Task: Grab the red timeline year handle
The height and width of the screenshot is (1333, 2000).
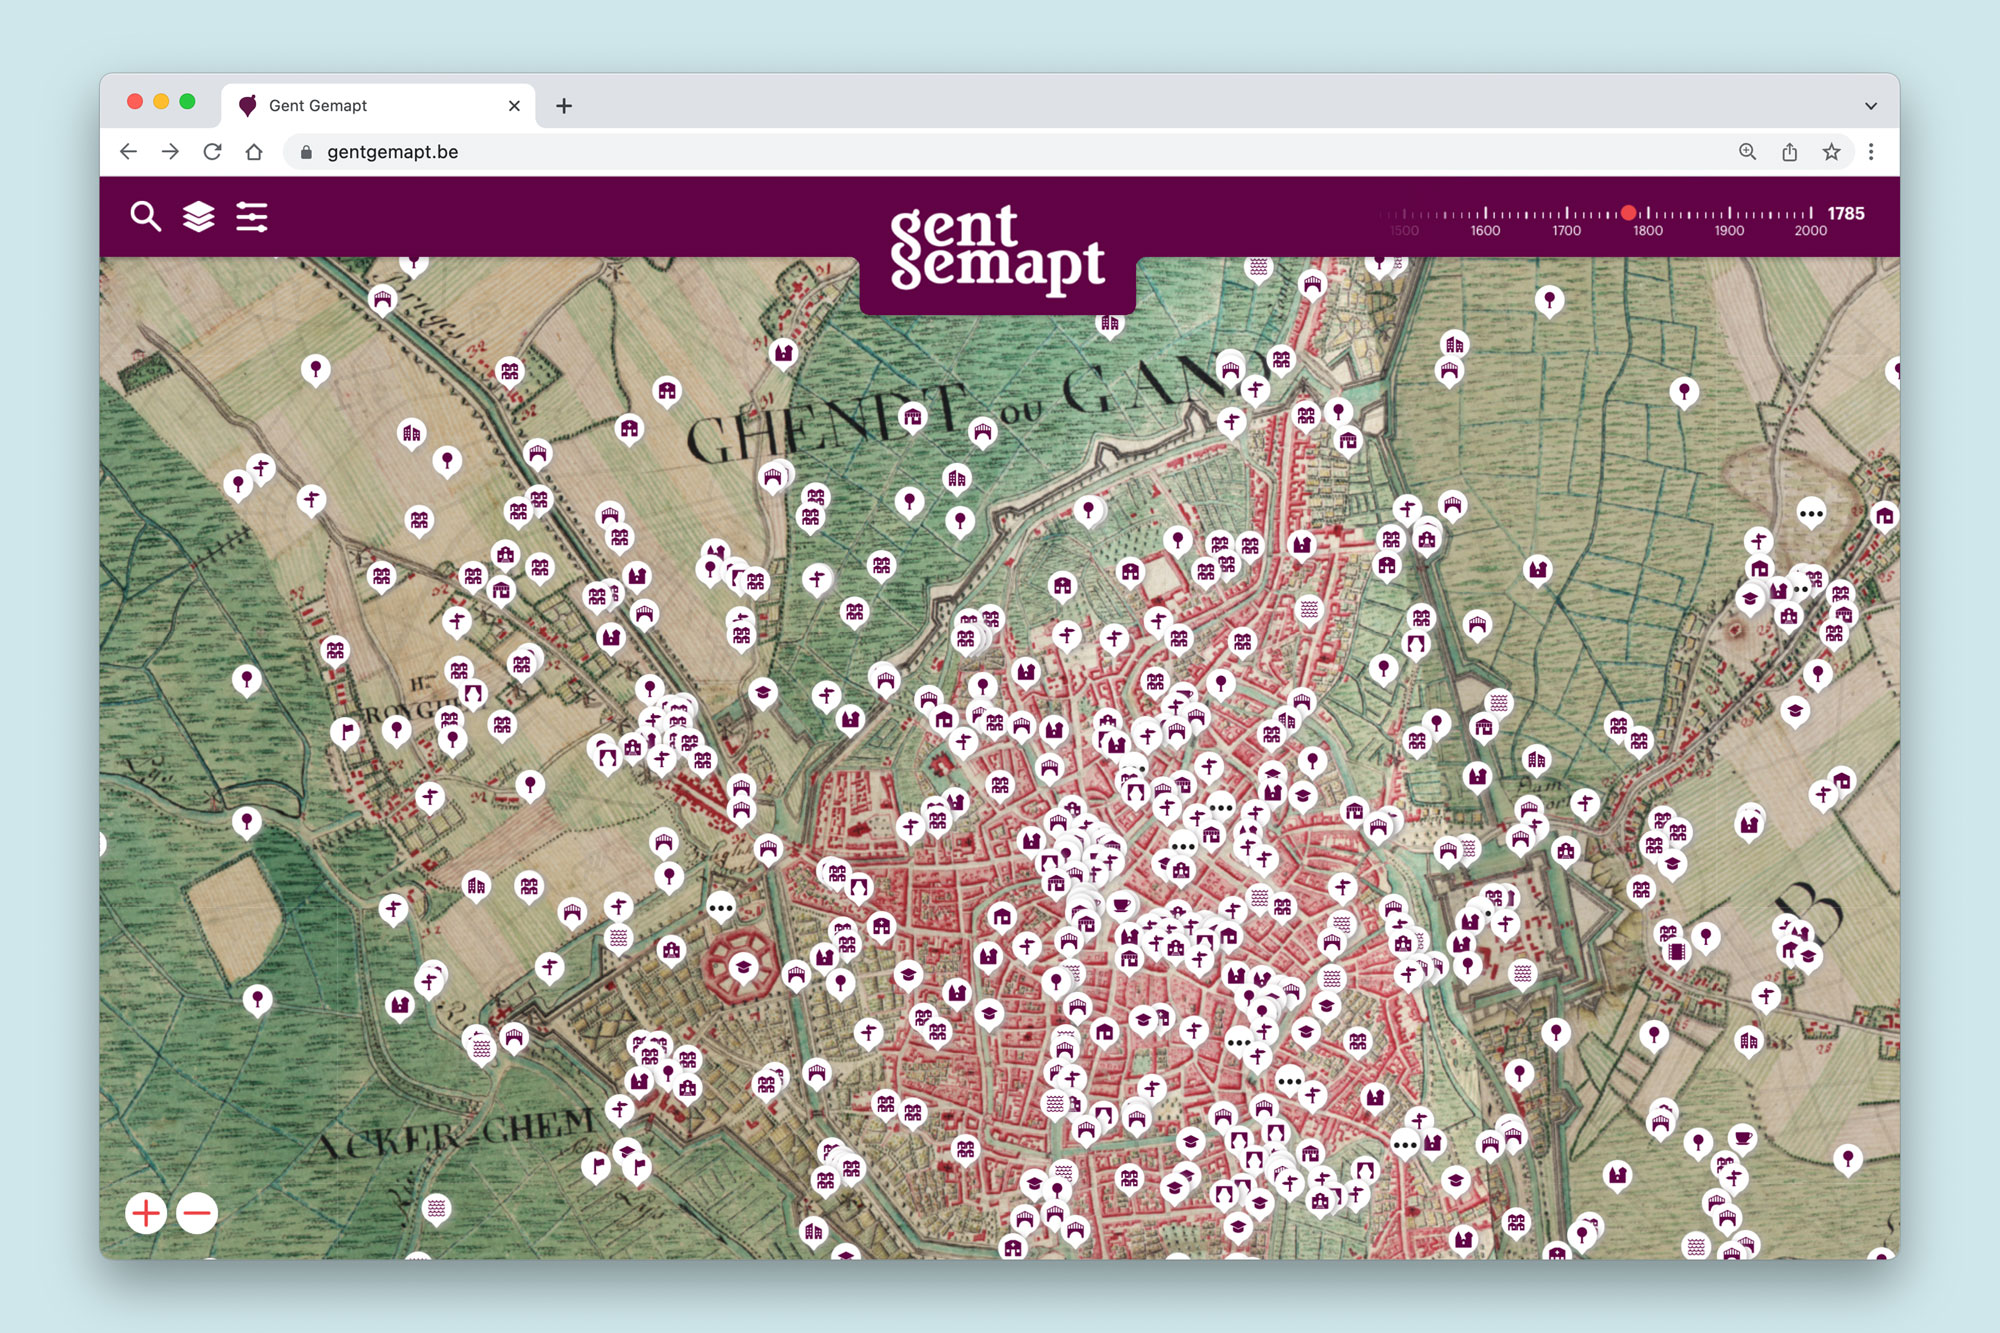Action: (1629, 212)
